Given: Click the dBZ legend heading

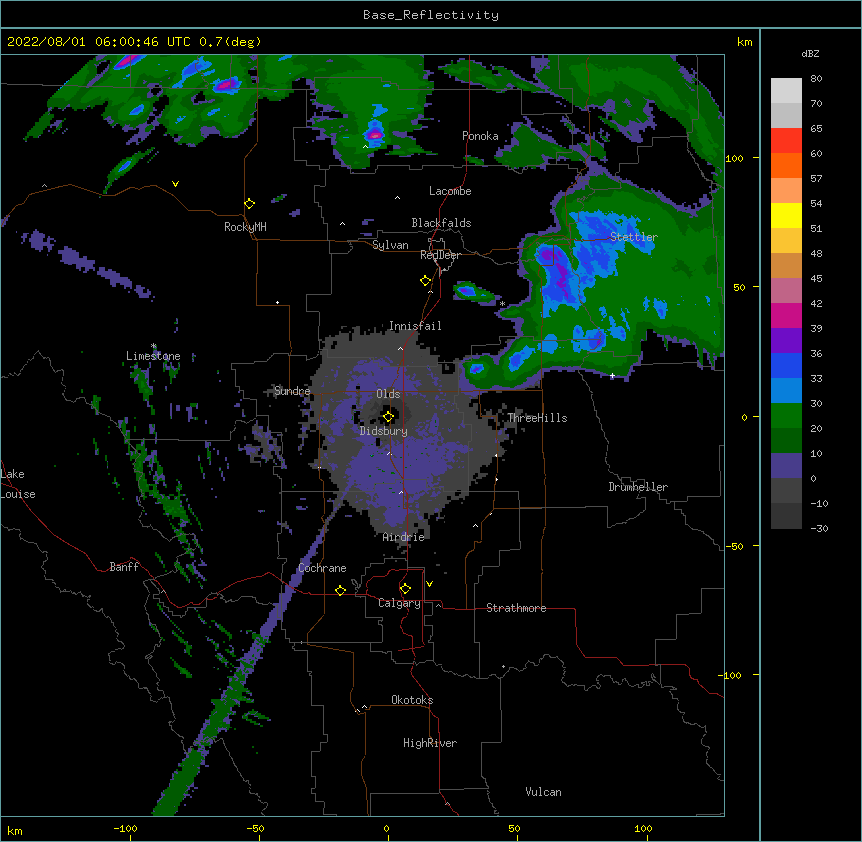Looking at the screenshot, I should (x=810, y=53).
